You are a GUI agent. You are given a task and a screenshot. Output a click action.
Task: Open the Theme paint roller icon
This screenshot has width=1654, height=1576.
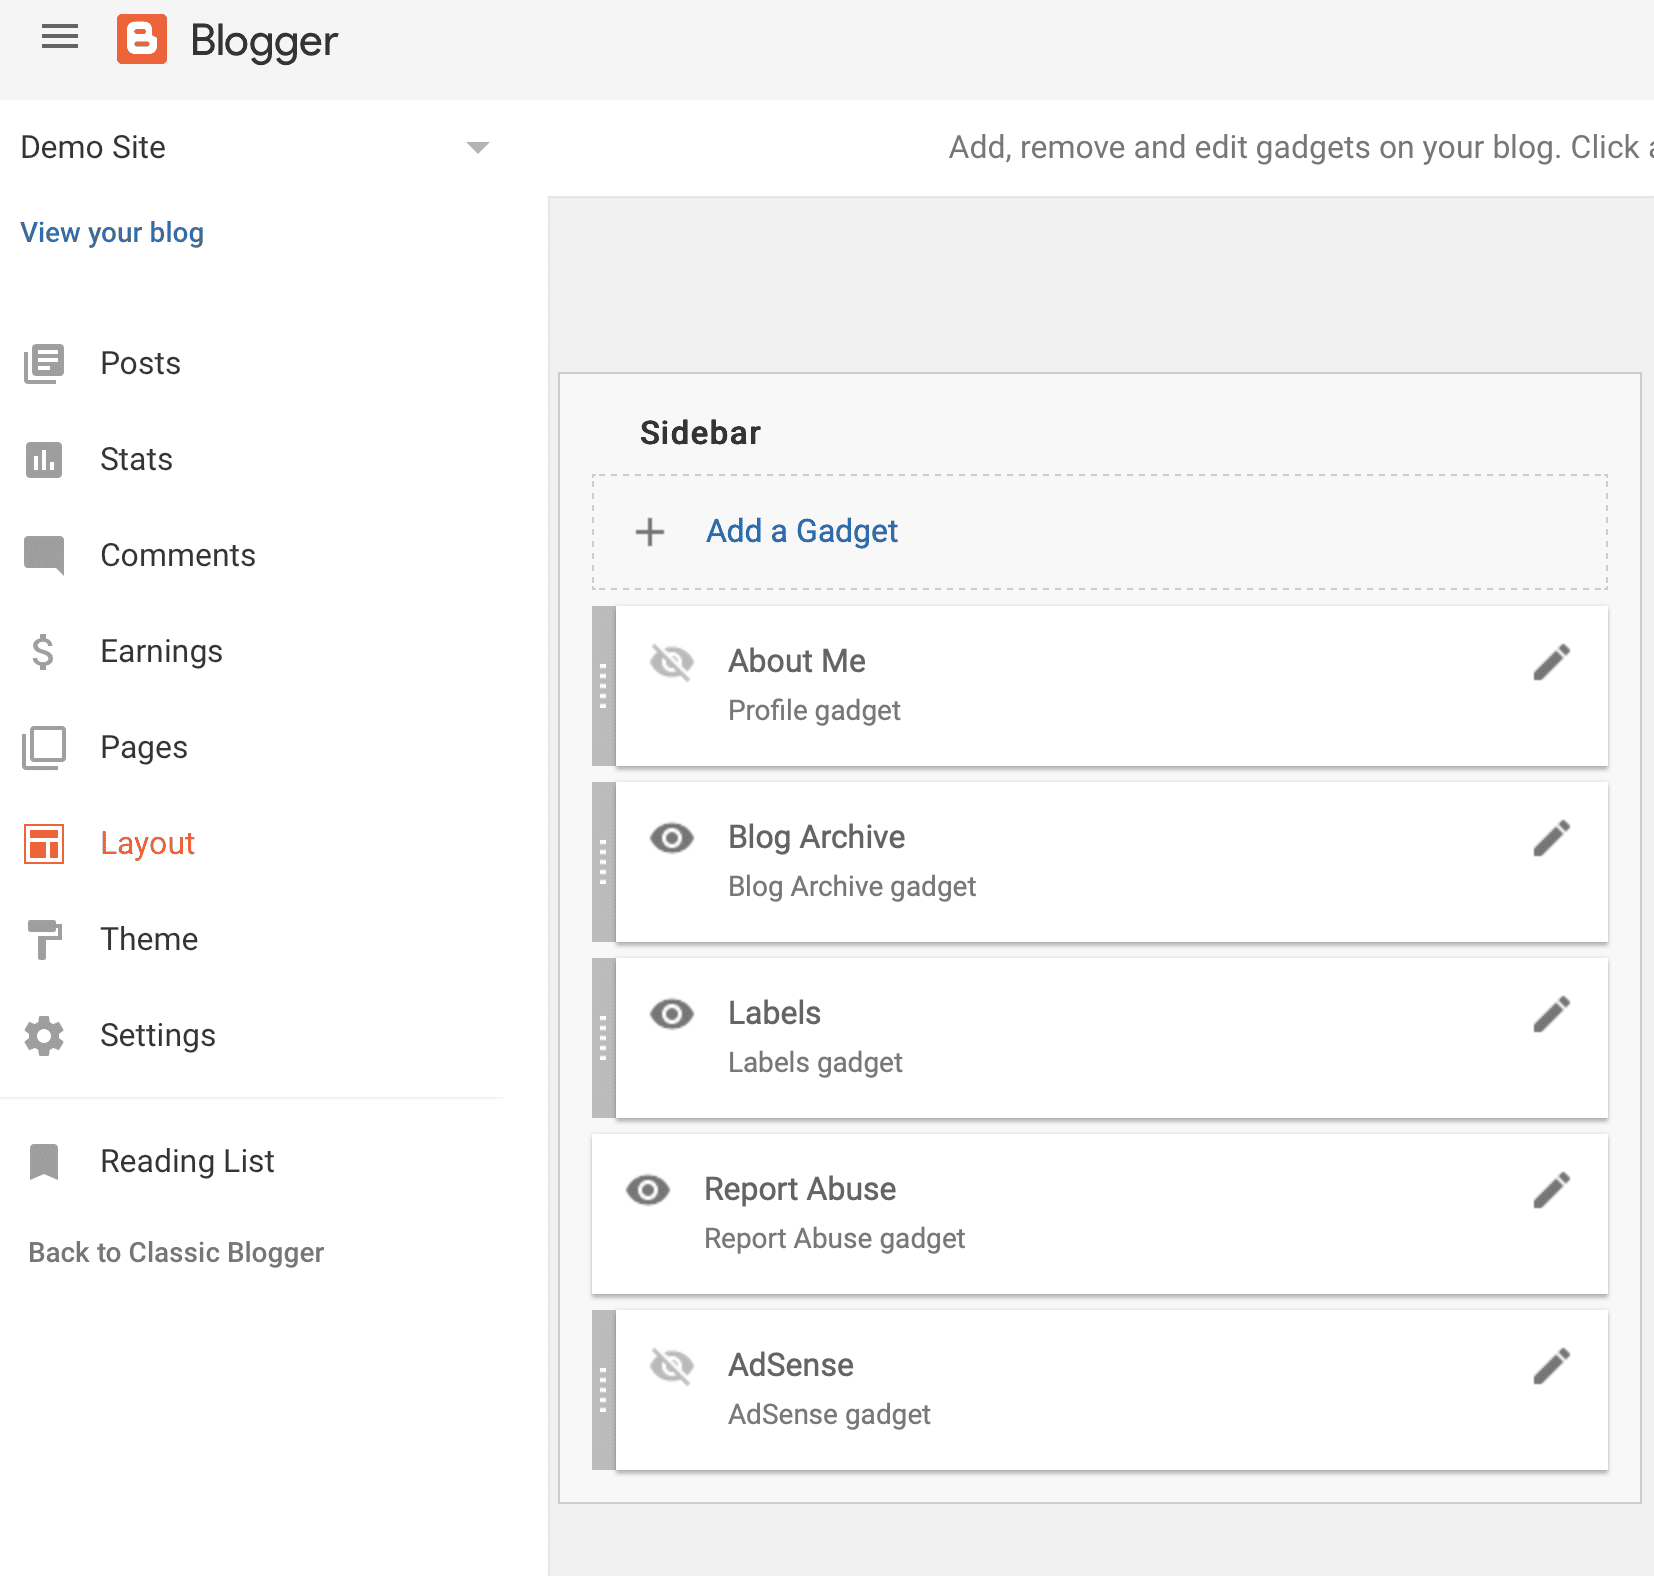tap(42, 939)
